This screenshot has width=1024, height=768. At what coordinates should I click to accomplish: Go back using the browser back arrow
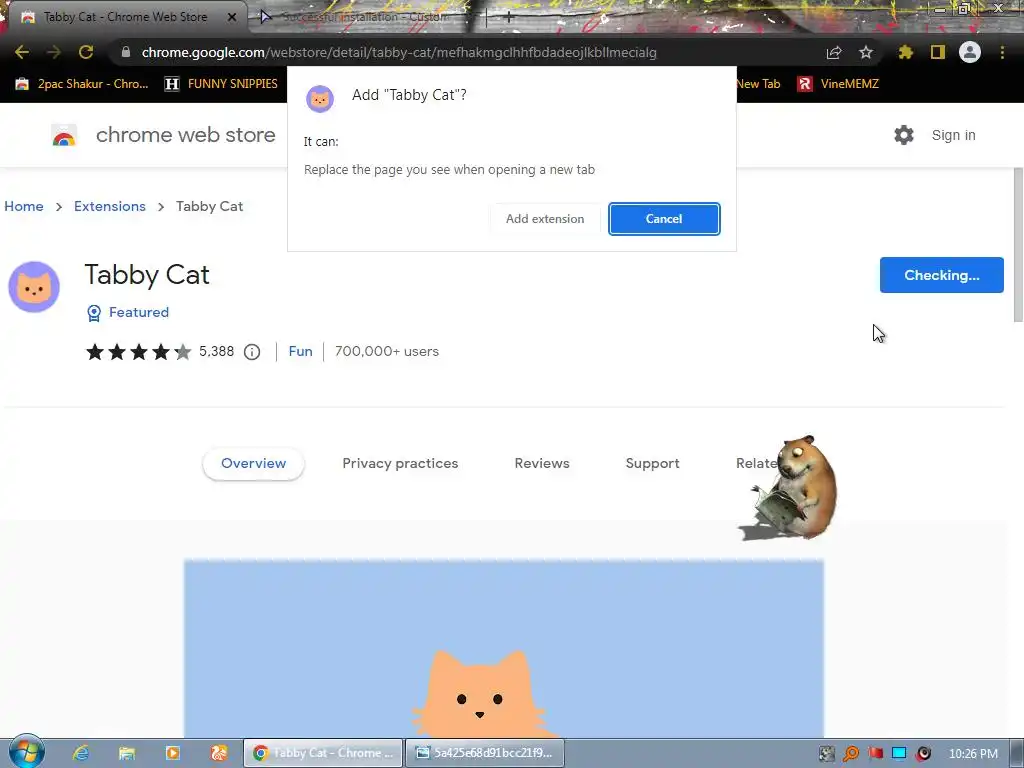tap(22, 52)
